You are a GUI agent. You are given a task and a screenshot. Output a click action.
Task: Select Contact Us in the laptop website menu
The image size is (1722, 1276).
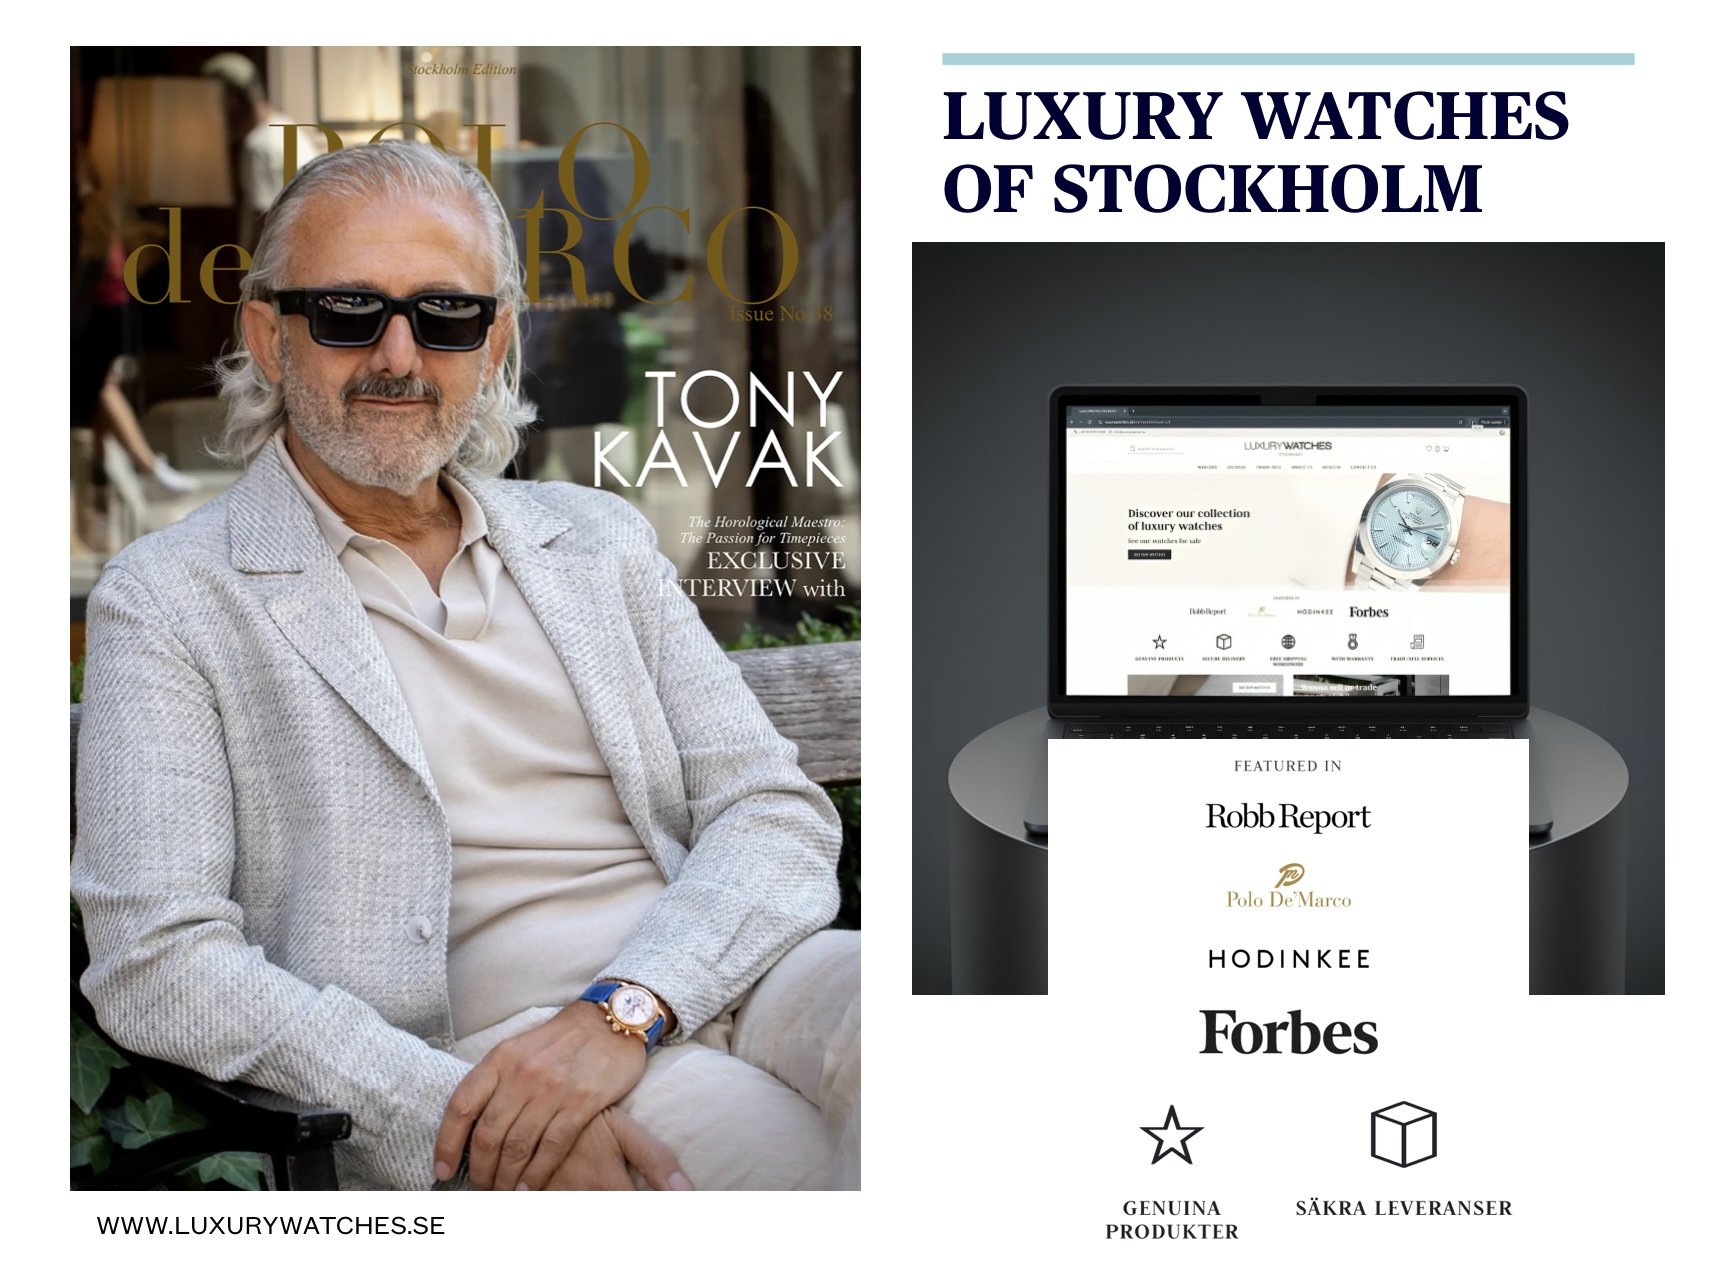(x=1363, y=467)
